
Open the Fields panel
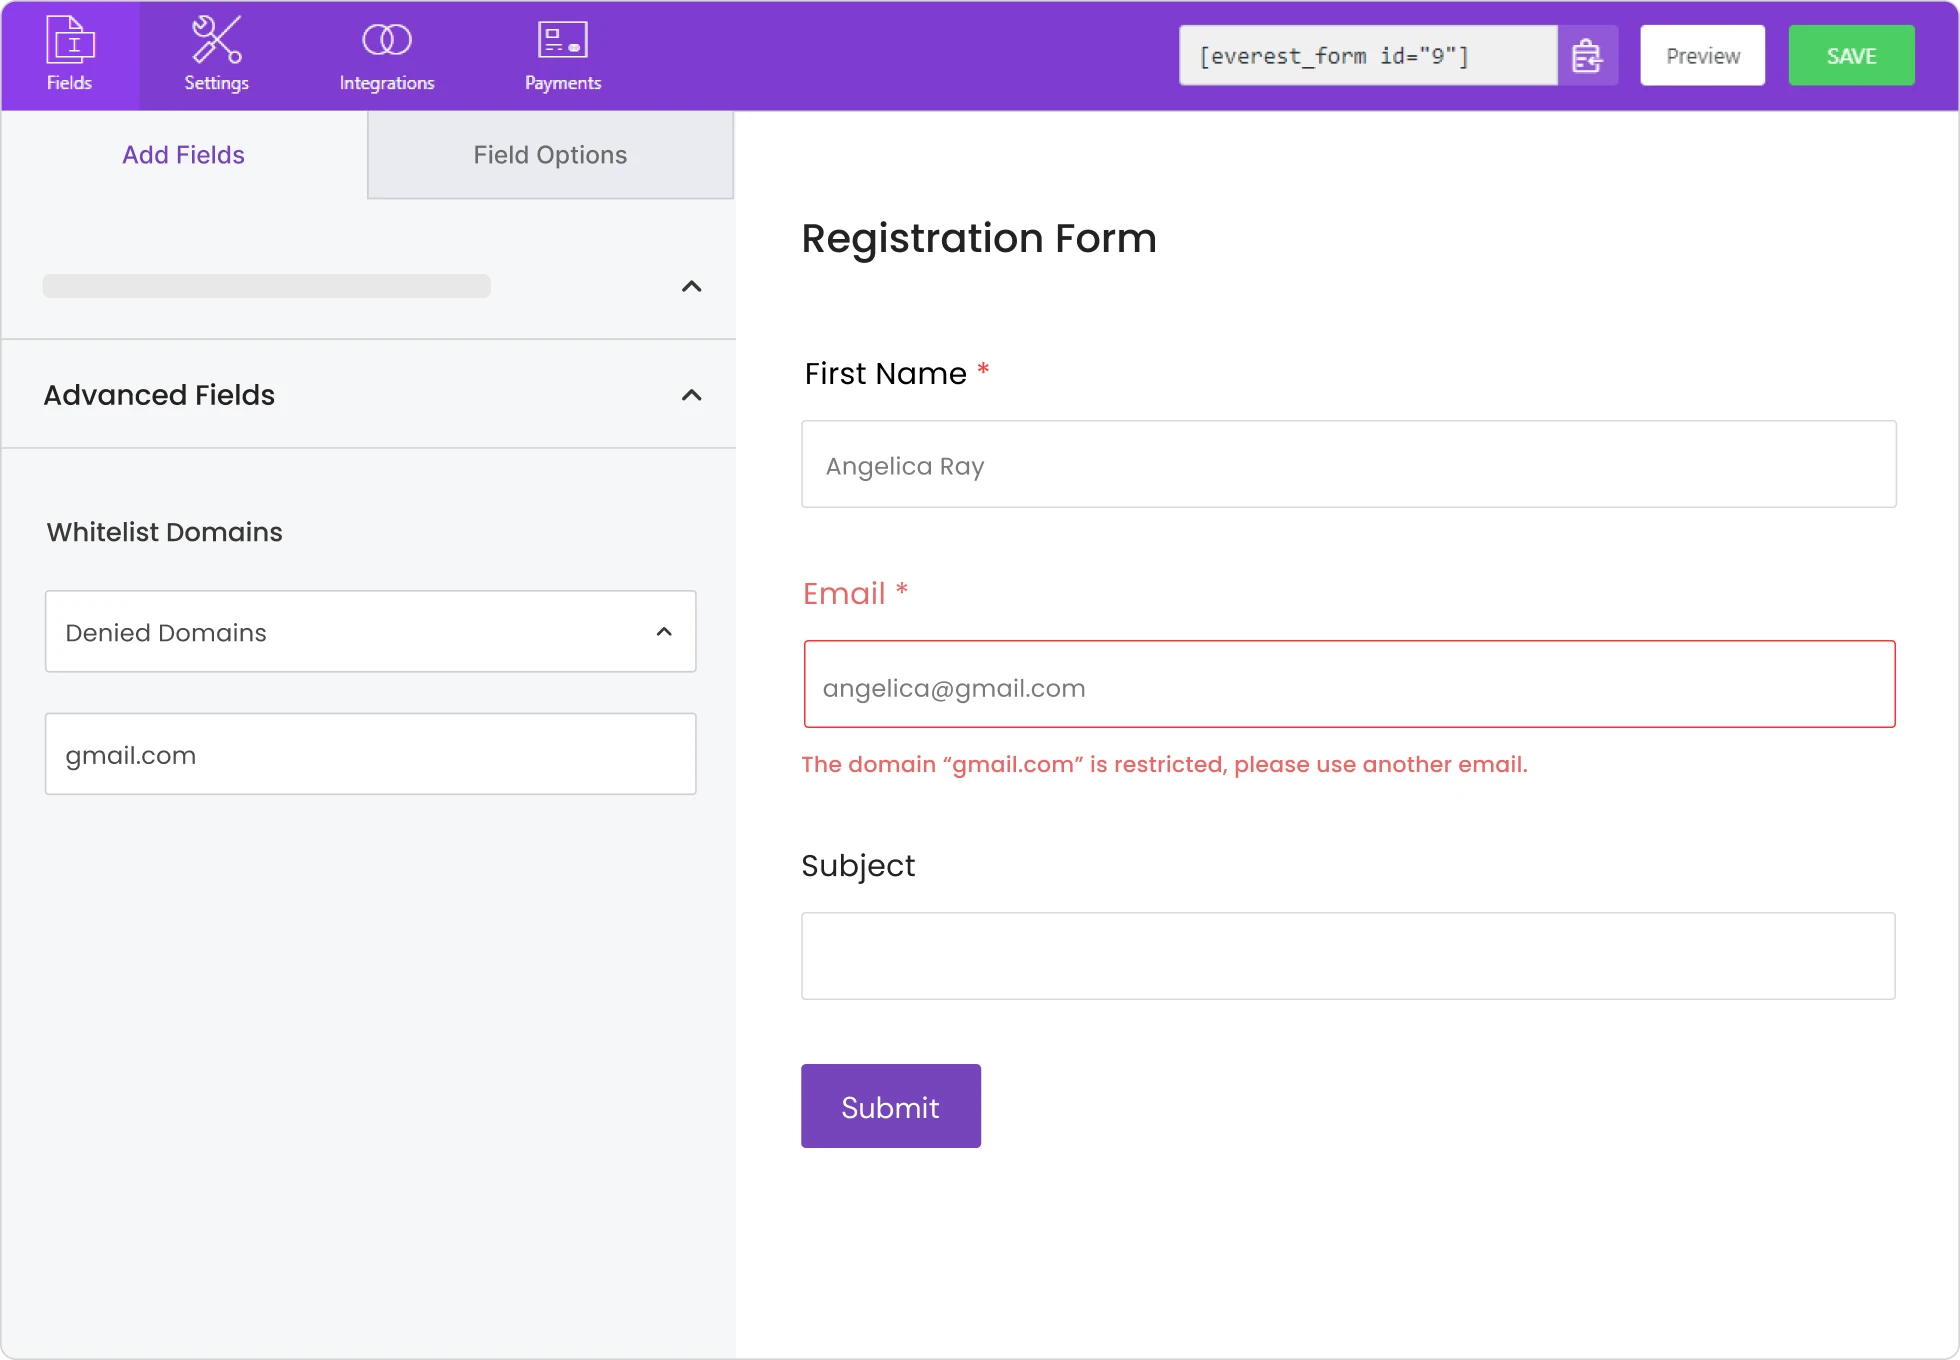69,55
